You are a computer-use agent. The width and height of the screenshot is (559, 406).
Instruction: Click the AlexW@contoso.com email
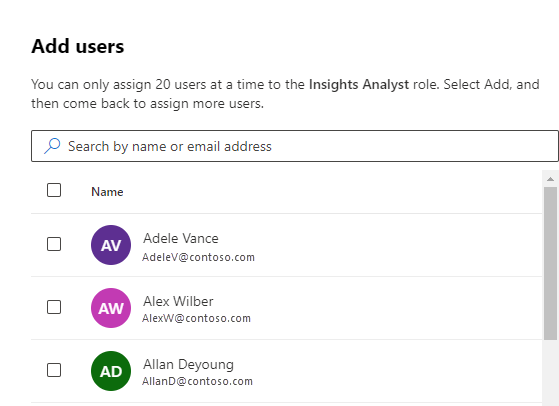(x=196, y=318)
